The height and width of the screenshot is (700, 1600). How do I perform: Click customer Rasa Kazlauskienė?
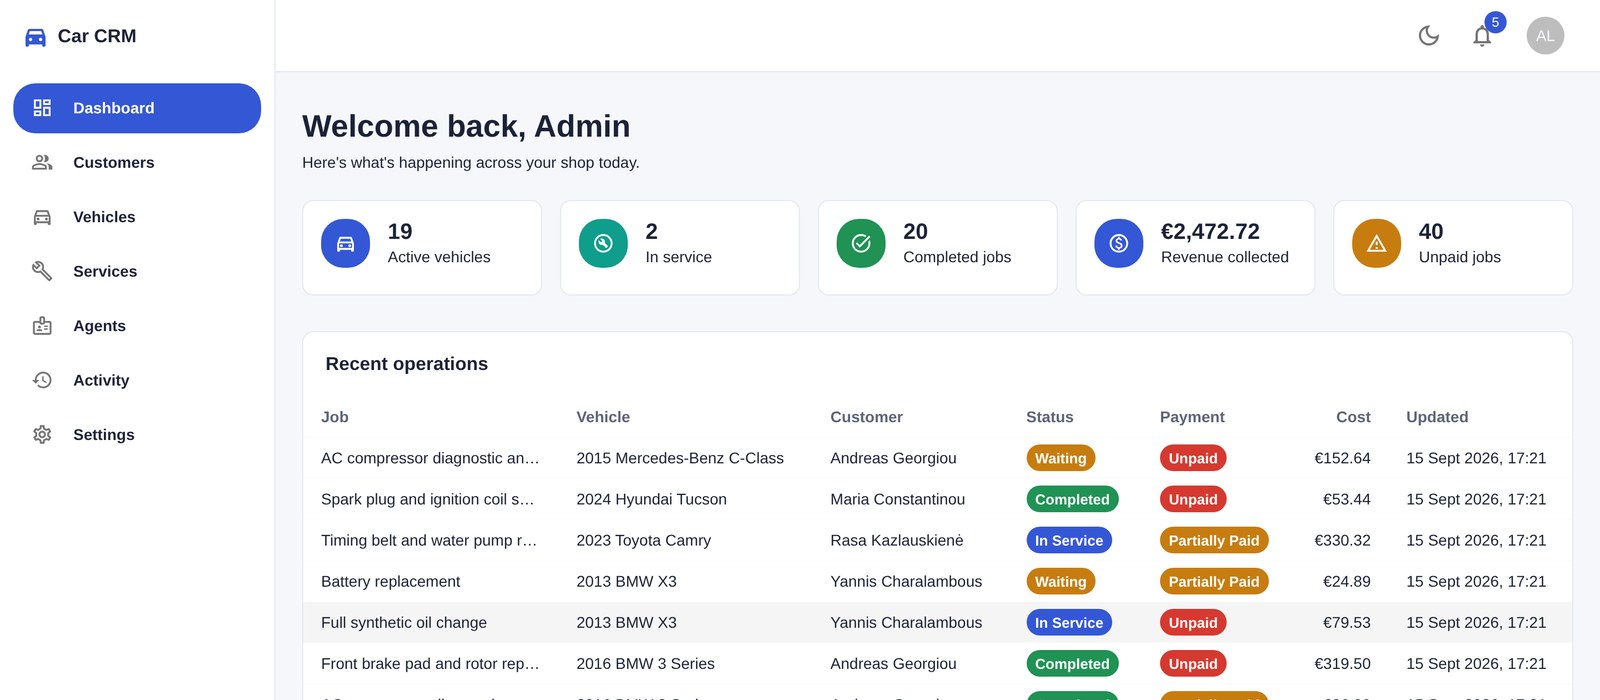point(897,540)
